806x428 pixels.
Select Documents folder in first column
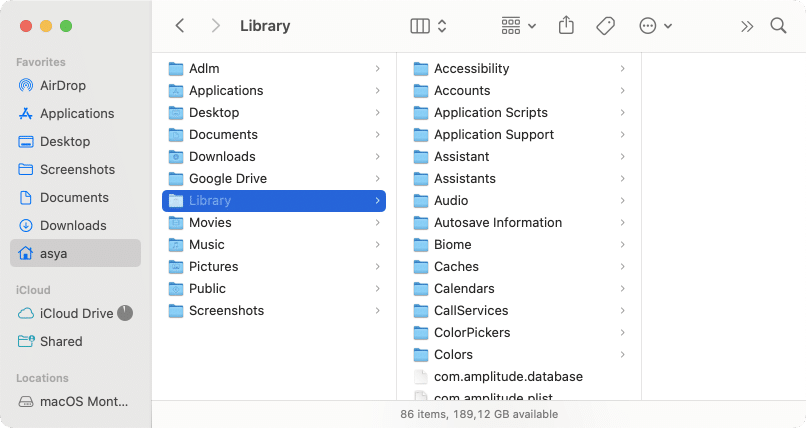coord(274,135)
